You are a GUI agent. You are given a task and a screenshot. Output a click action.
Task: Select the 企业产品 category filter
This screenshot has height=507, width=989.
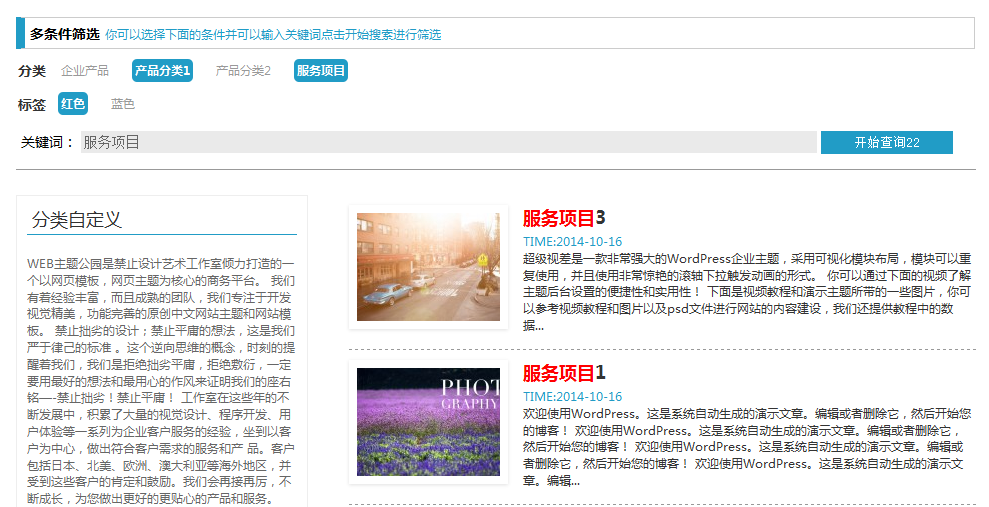click(85, 71)
